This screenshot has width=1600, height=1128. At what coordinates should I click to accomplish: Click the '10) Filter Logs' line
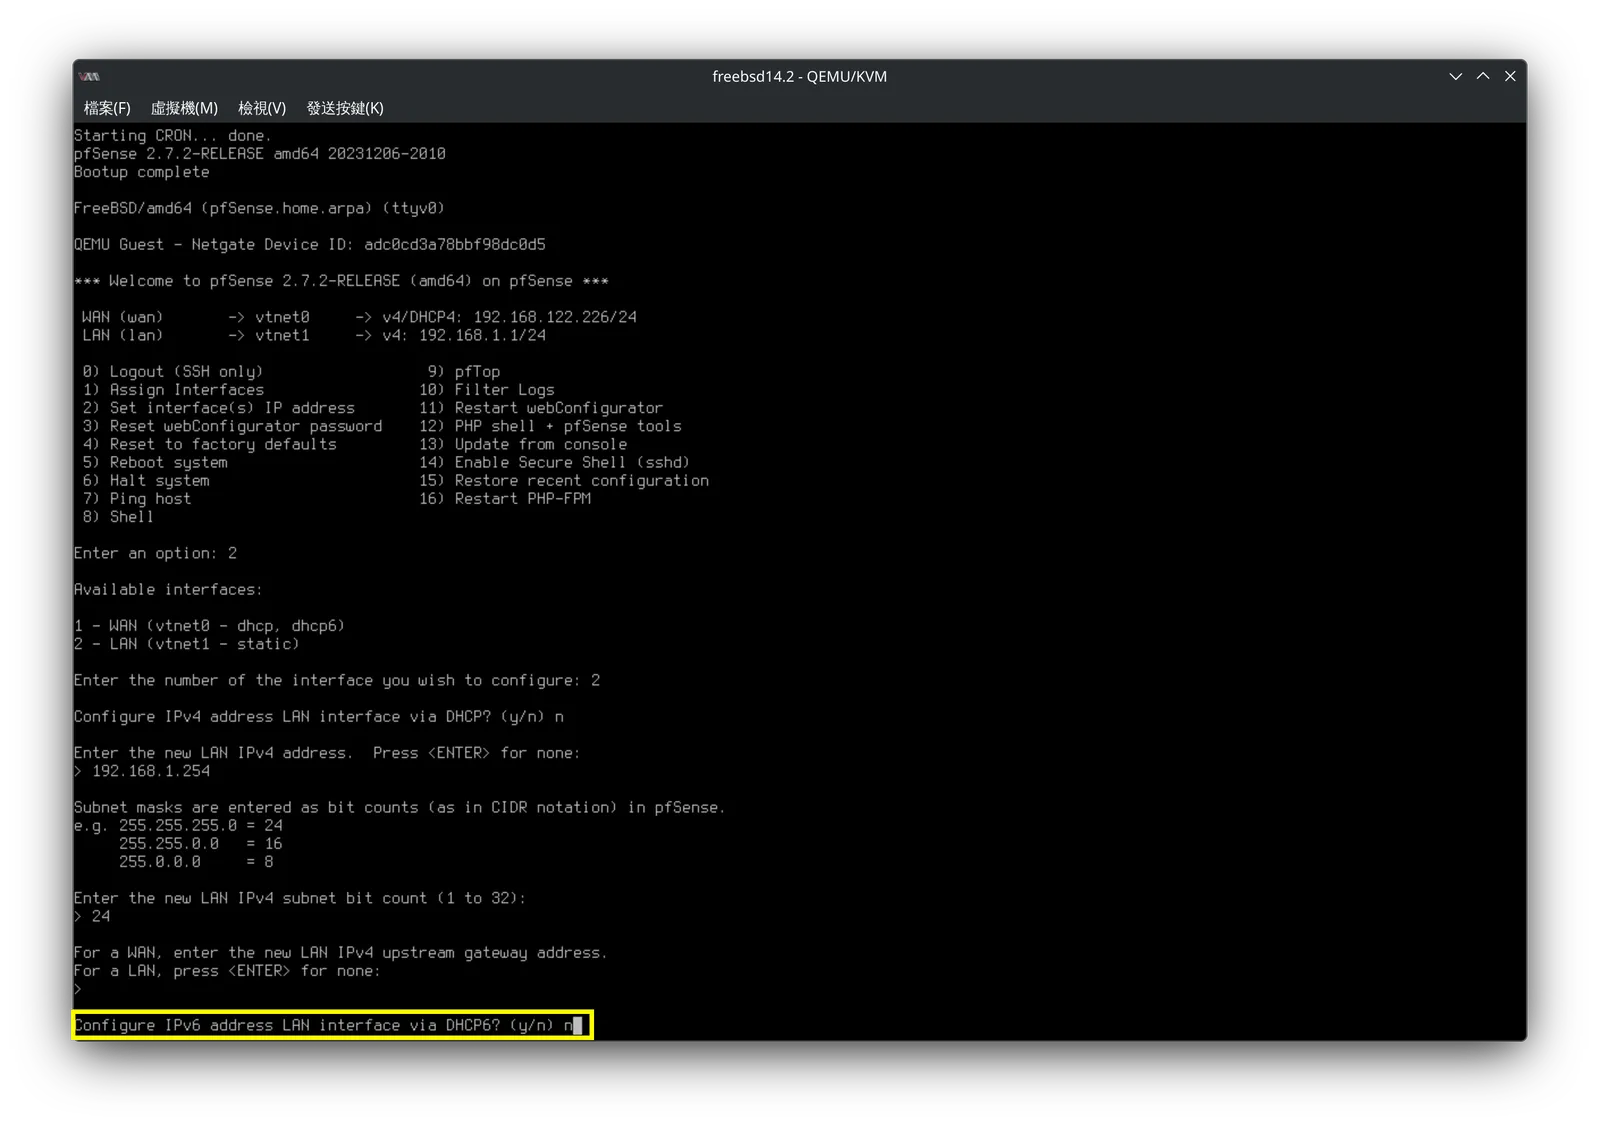[x=487, y=389]
